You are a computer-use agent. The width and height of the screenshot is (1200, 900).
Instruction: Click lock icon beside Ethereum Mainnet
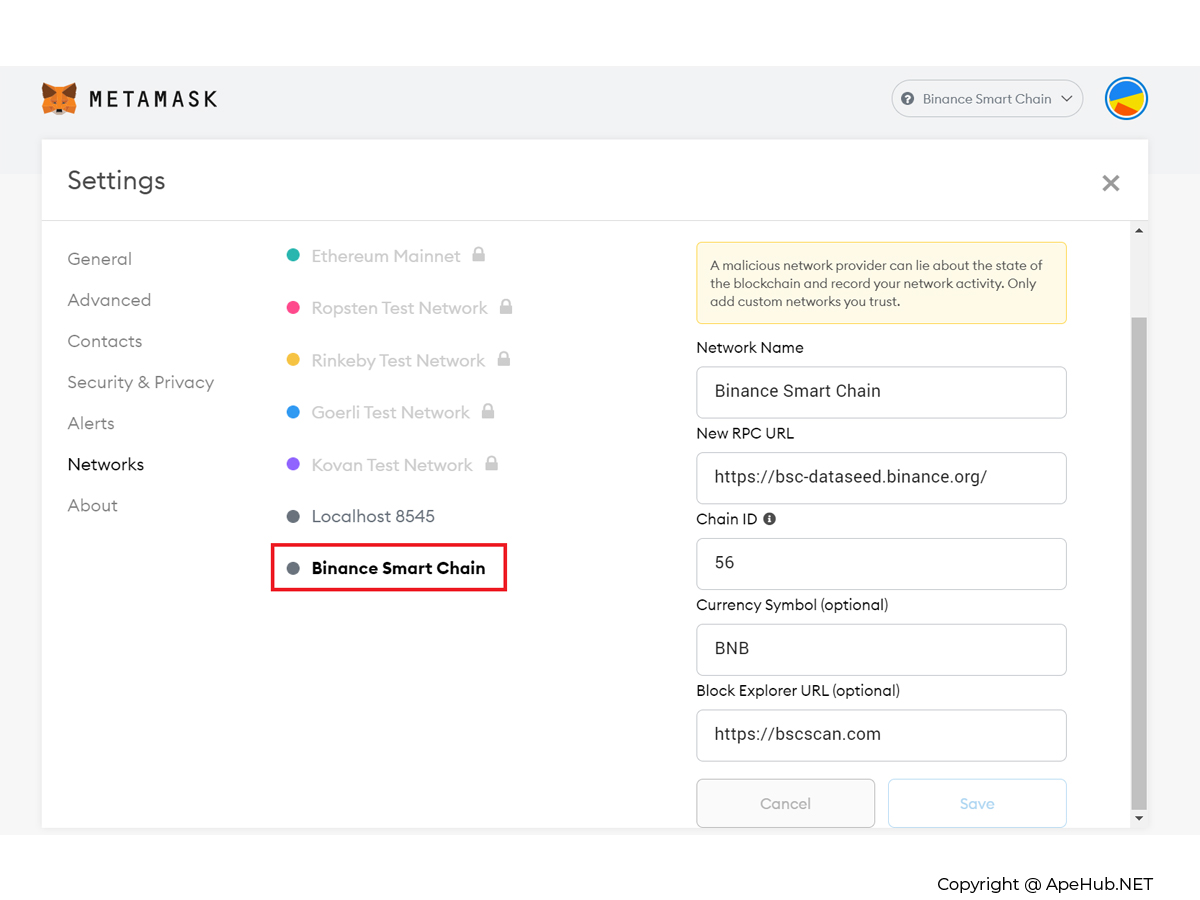point(479,255)
